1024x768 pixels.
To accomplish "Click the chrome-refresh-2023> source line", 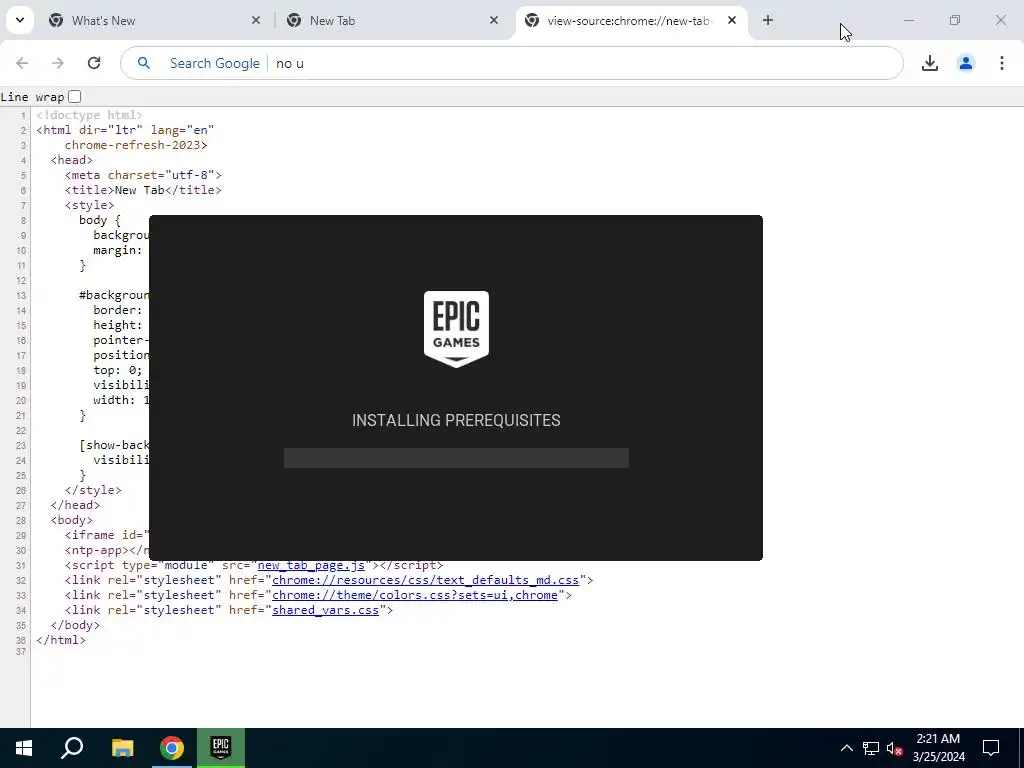I will 136,145.
